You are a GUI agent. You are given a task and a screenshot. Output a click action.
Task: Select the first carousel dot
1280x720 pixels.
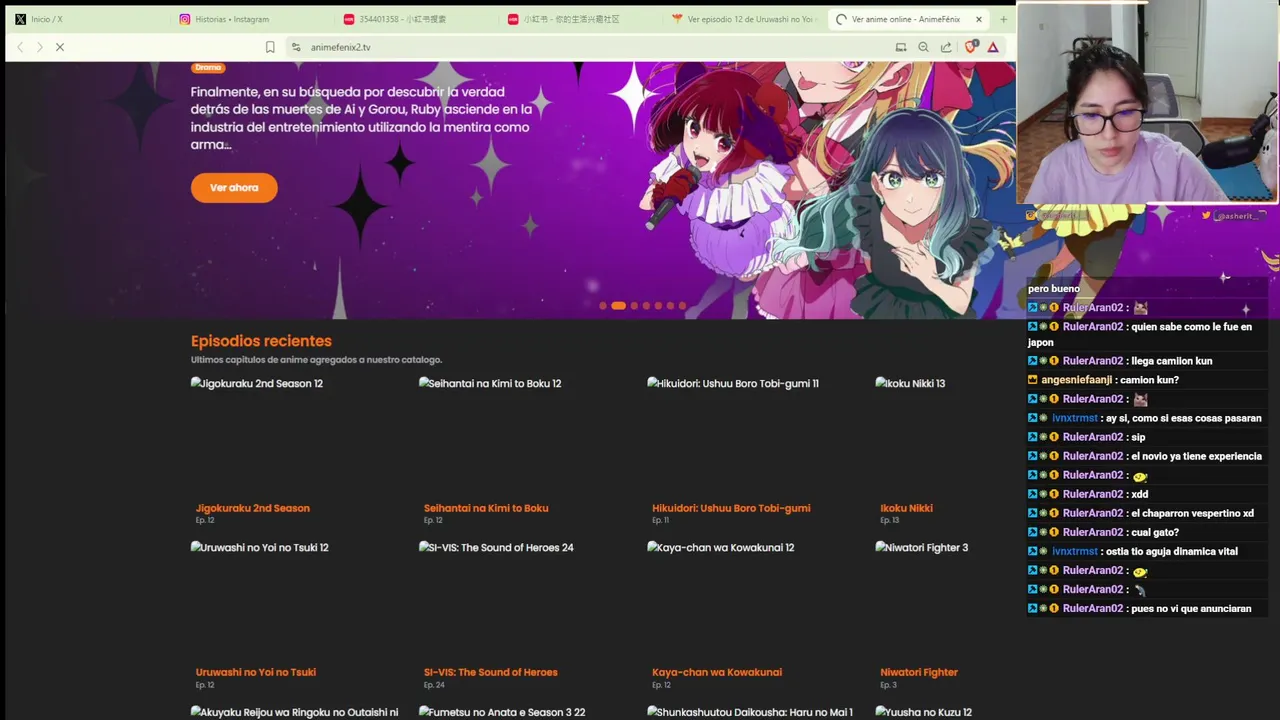[x=603, y=306]
